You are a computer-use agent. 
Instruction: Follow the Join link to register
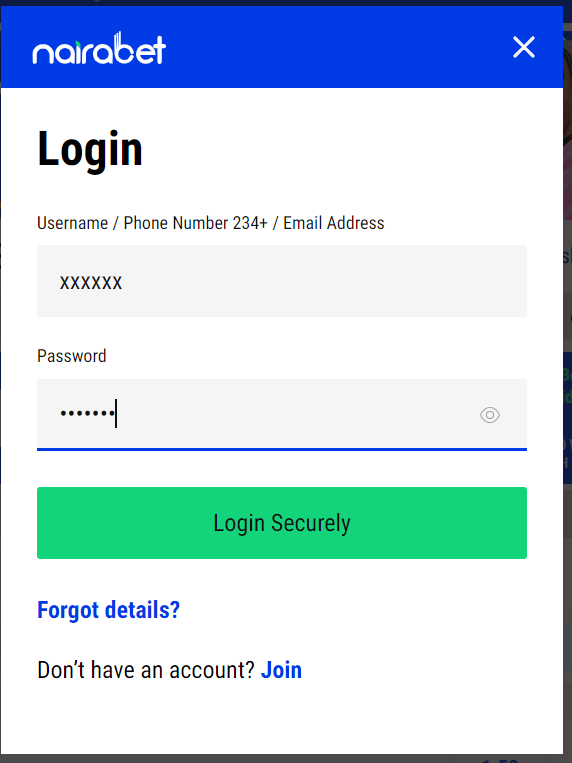click(281, 670)
